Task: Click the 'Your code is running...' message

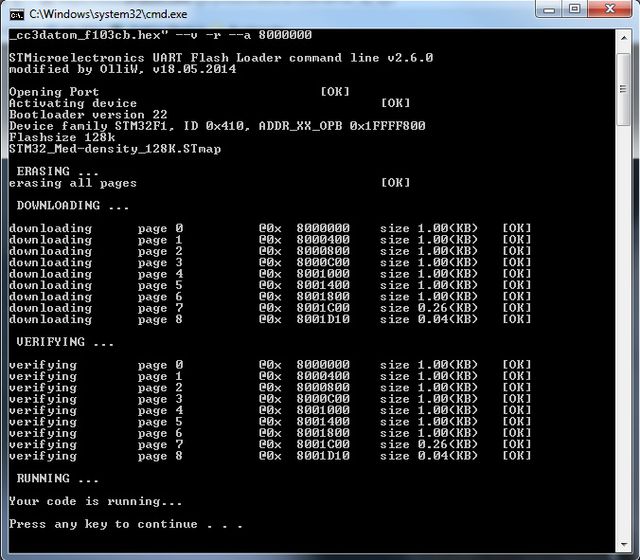Action: [95, 501]
